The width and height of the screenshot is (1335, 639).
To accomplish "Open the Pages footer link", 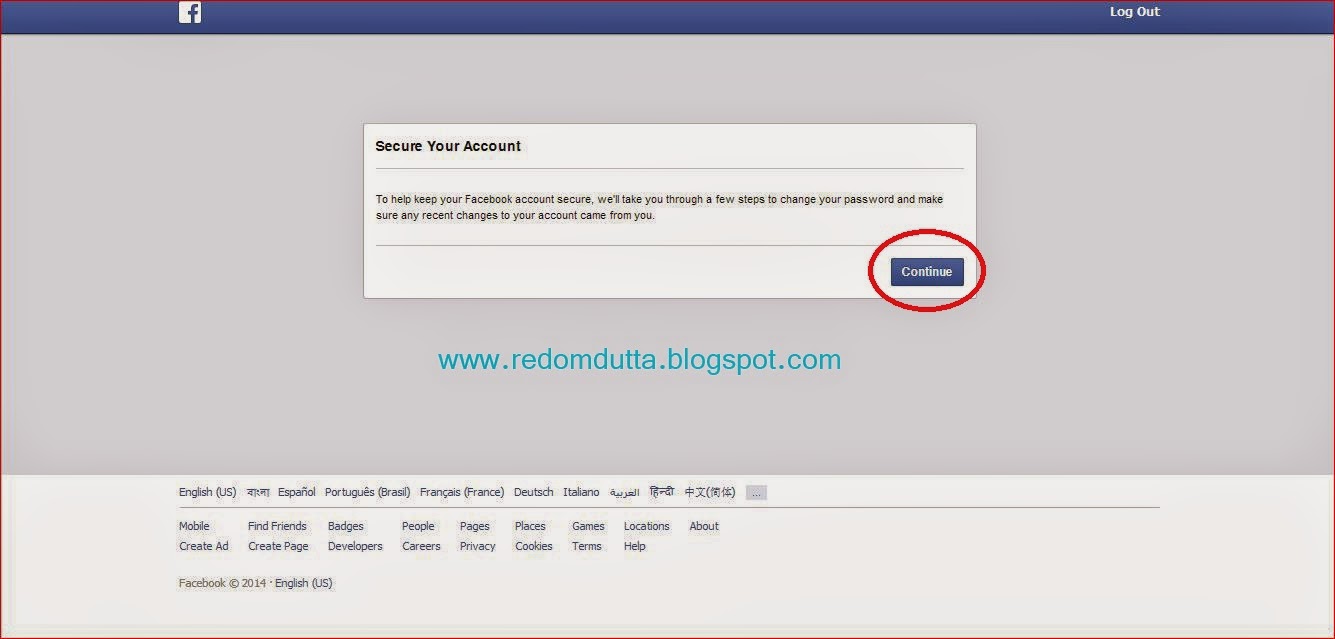I will (x=475, y=526).
